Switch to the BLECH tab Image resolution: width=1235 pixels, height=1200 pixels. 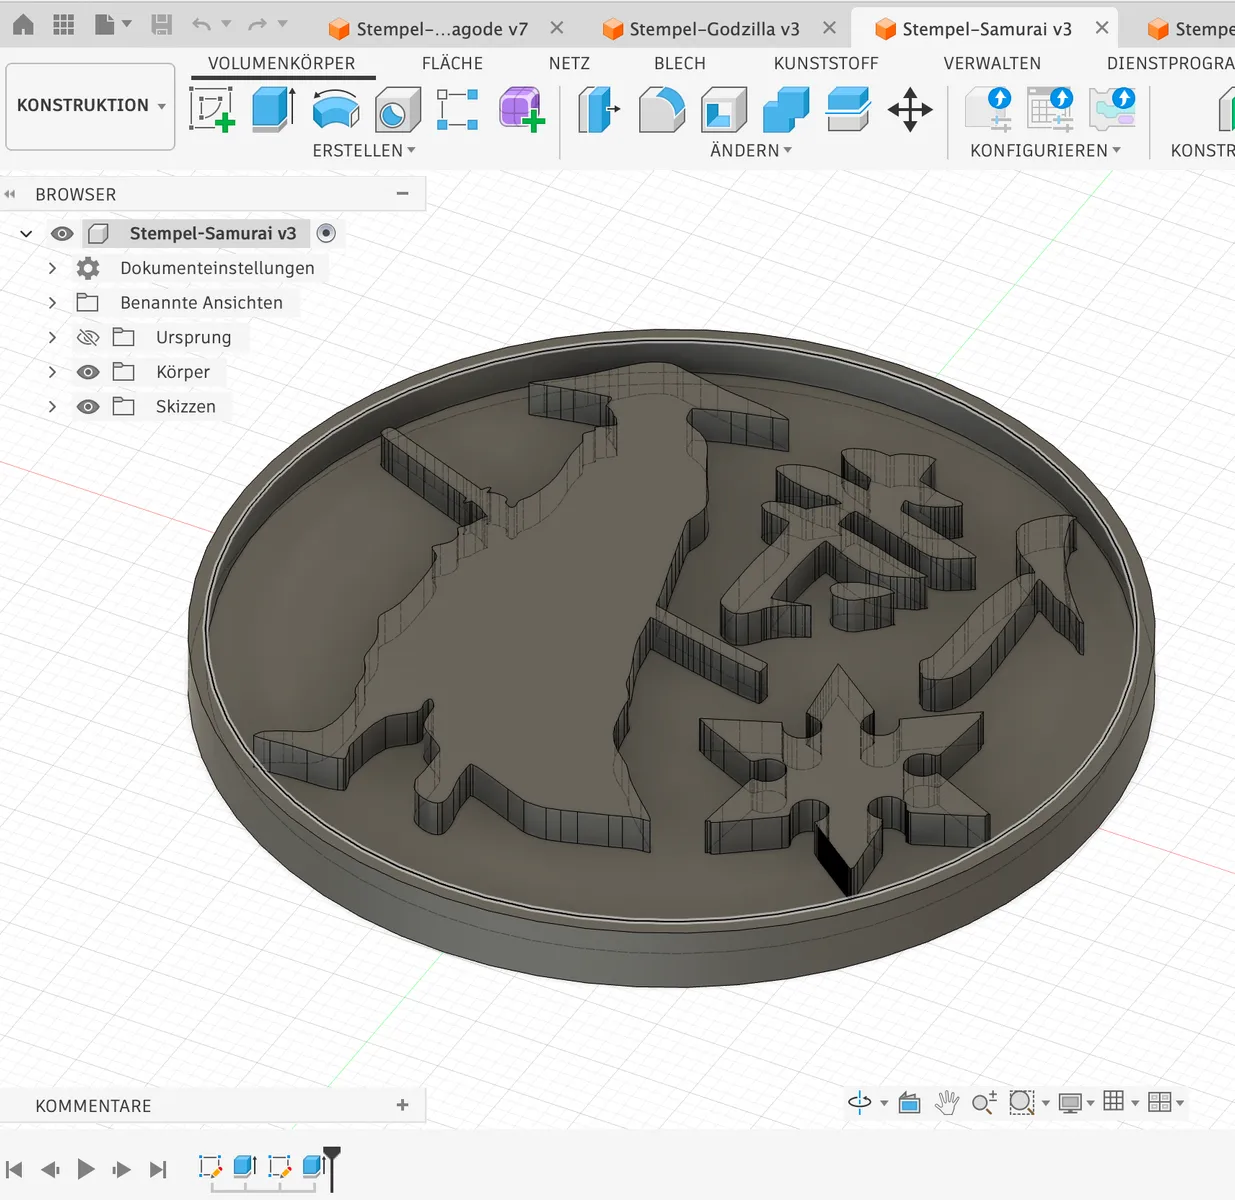point(680,63)
